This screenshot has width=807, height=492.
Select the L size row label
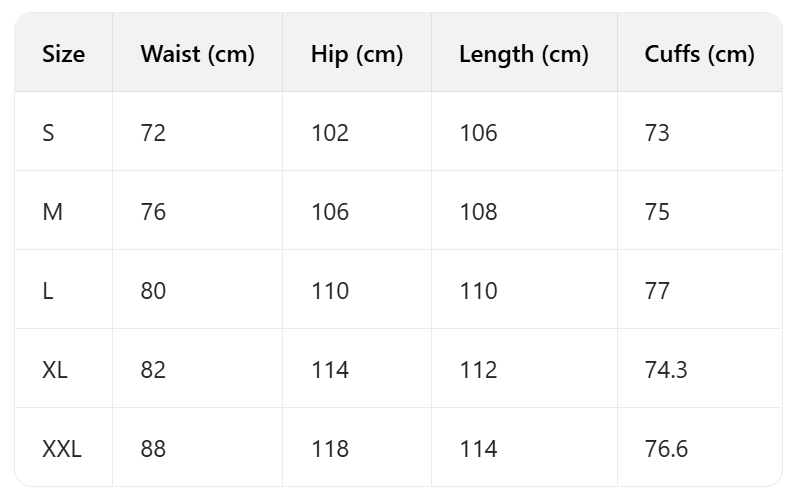(48, 291)
